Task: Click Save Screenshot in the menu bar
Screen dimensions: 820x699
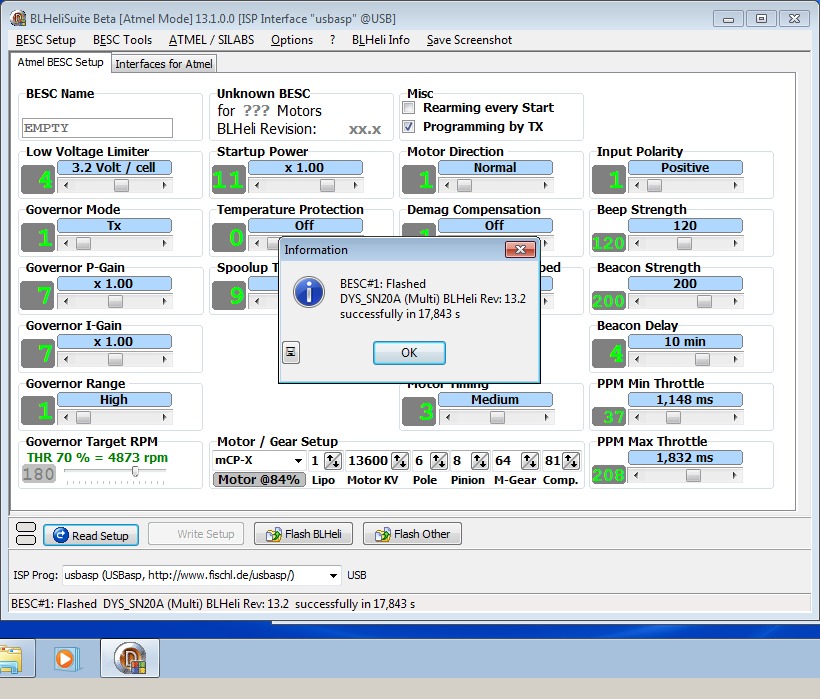Action: click(469, 40)
